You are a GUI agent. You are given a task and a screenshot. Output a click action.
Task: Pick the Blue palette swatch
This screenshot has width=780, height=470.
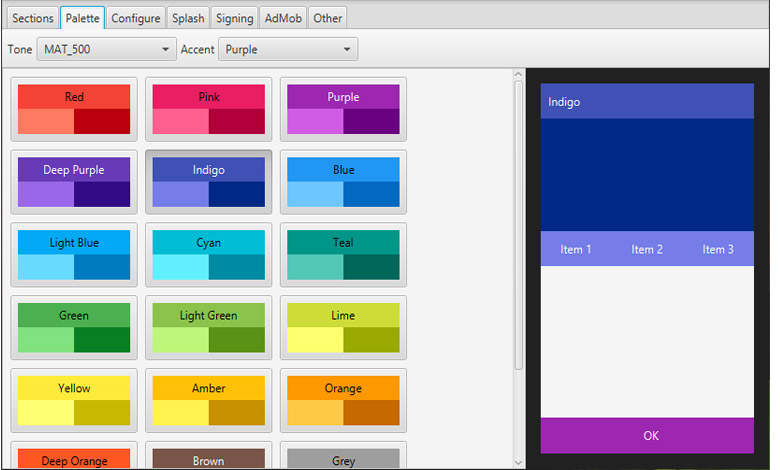[x=343, y=182]
